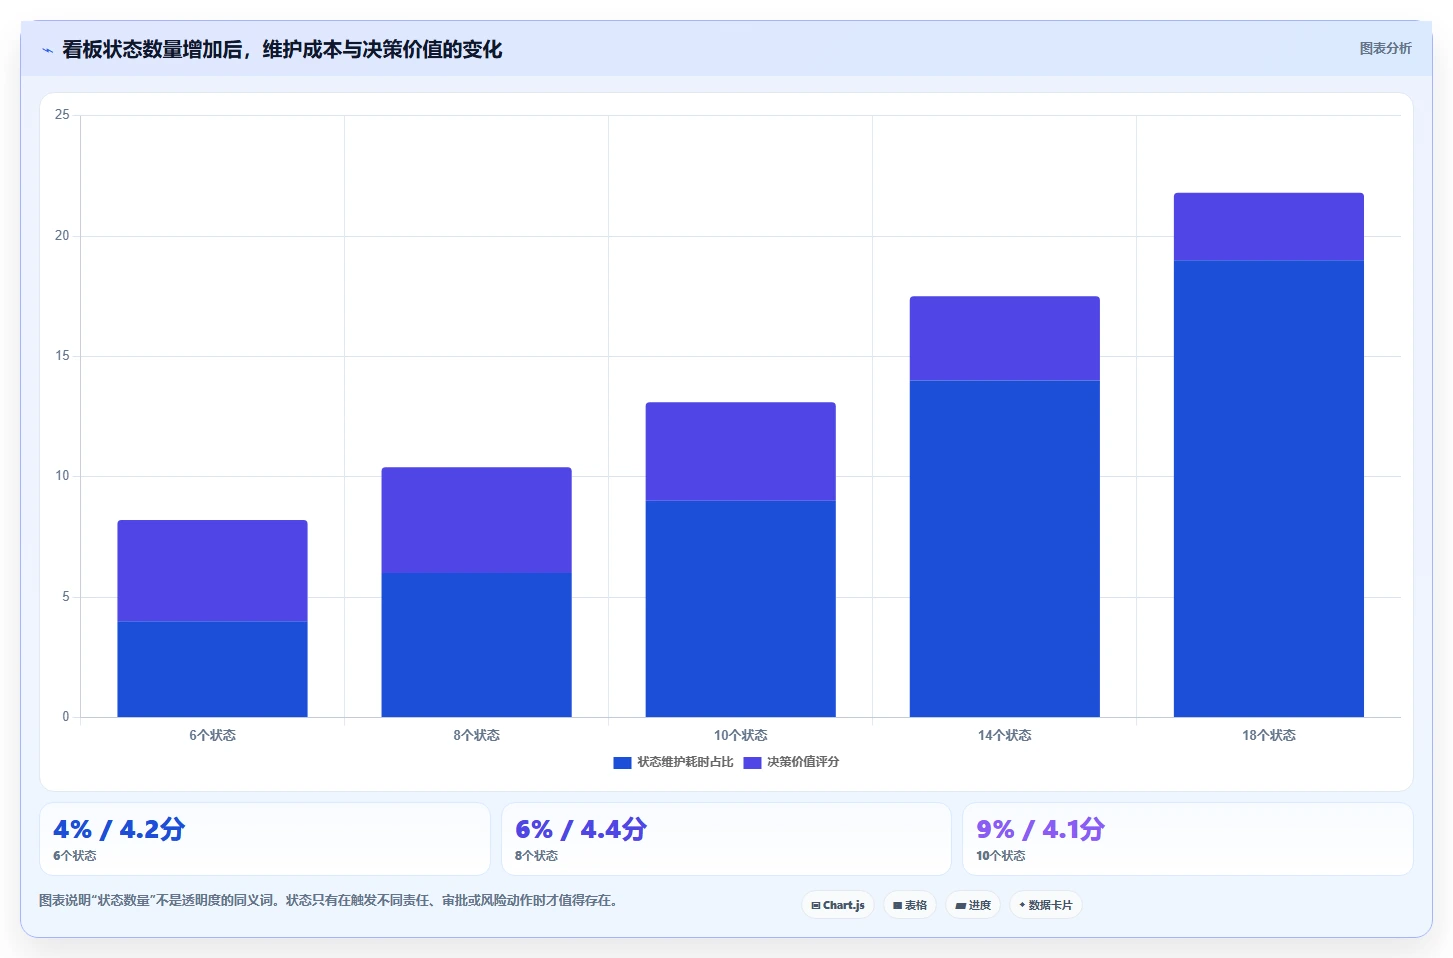The image size is (1453, 958).
Task: Select the 表格 tag chip
Action: tap(910, 905)
